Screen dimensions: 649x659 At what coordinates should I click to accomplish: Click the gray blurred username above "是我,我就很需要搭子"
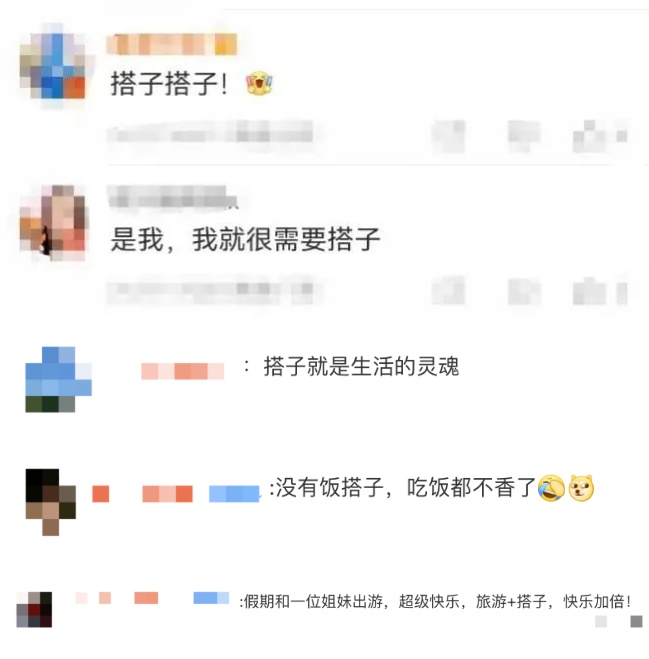click(172, 196)
